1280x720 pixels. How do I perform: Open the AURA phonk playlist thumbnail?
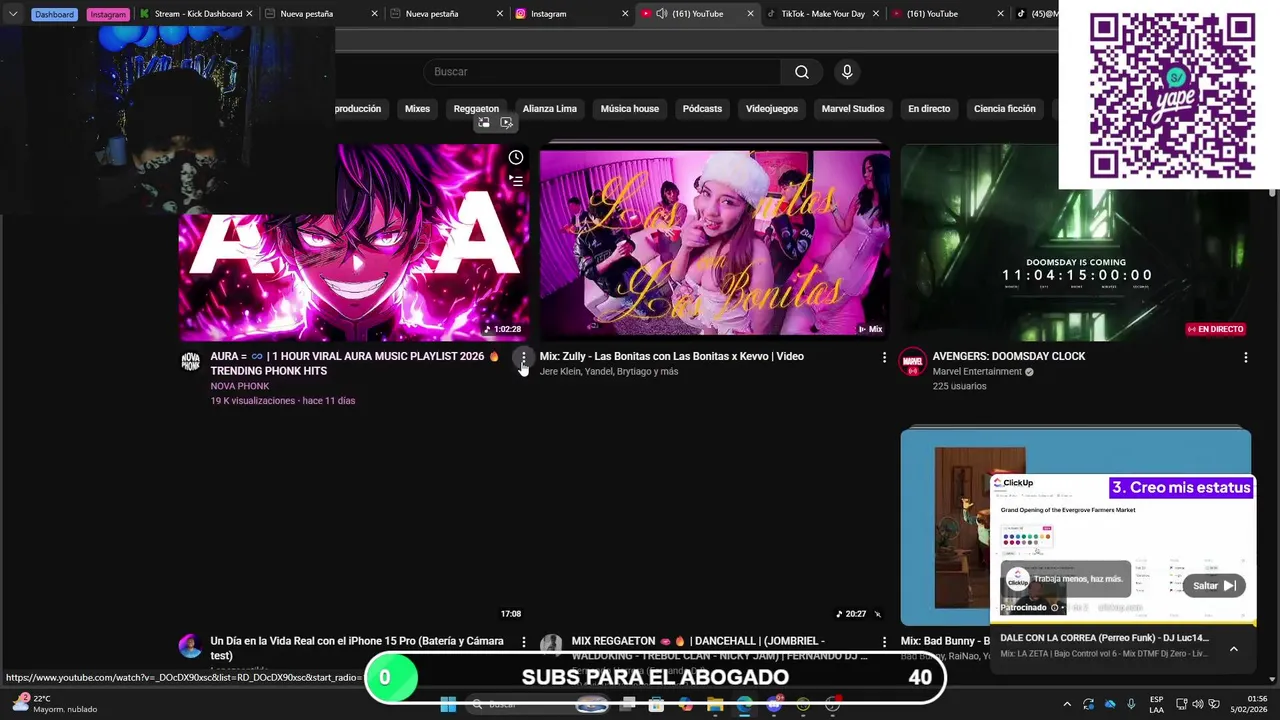(x=354, y=243)
